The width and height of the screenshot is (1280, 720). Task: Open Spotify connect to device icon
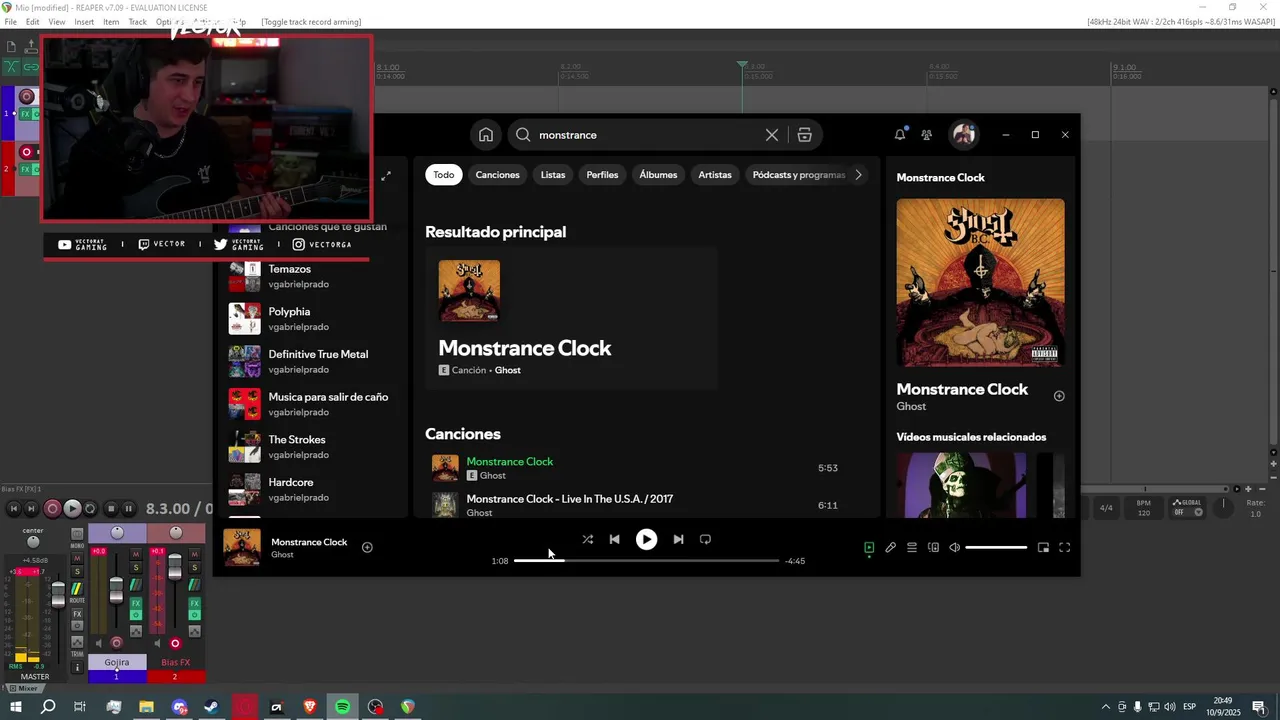[x=933, y=547]
